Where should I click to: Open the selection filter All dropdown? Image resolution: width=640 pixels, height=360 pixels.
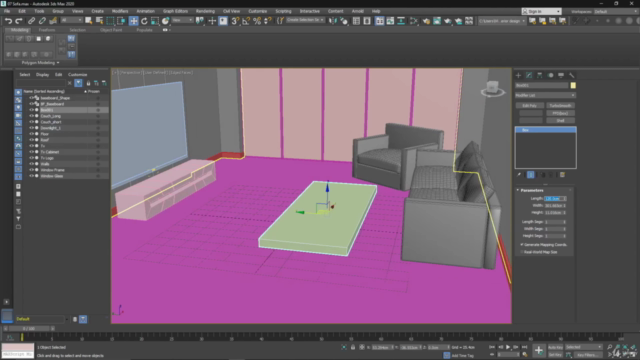[x=71, y=20]
